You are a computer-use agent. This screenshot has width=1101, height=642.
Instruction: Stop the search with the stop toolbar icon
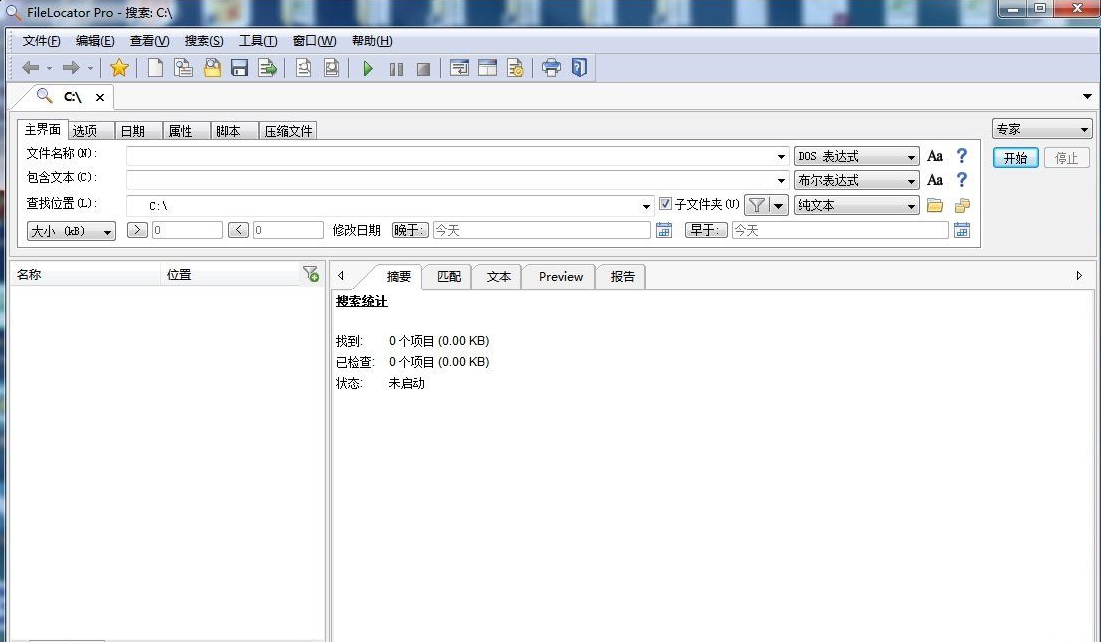pos(421,67)
